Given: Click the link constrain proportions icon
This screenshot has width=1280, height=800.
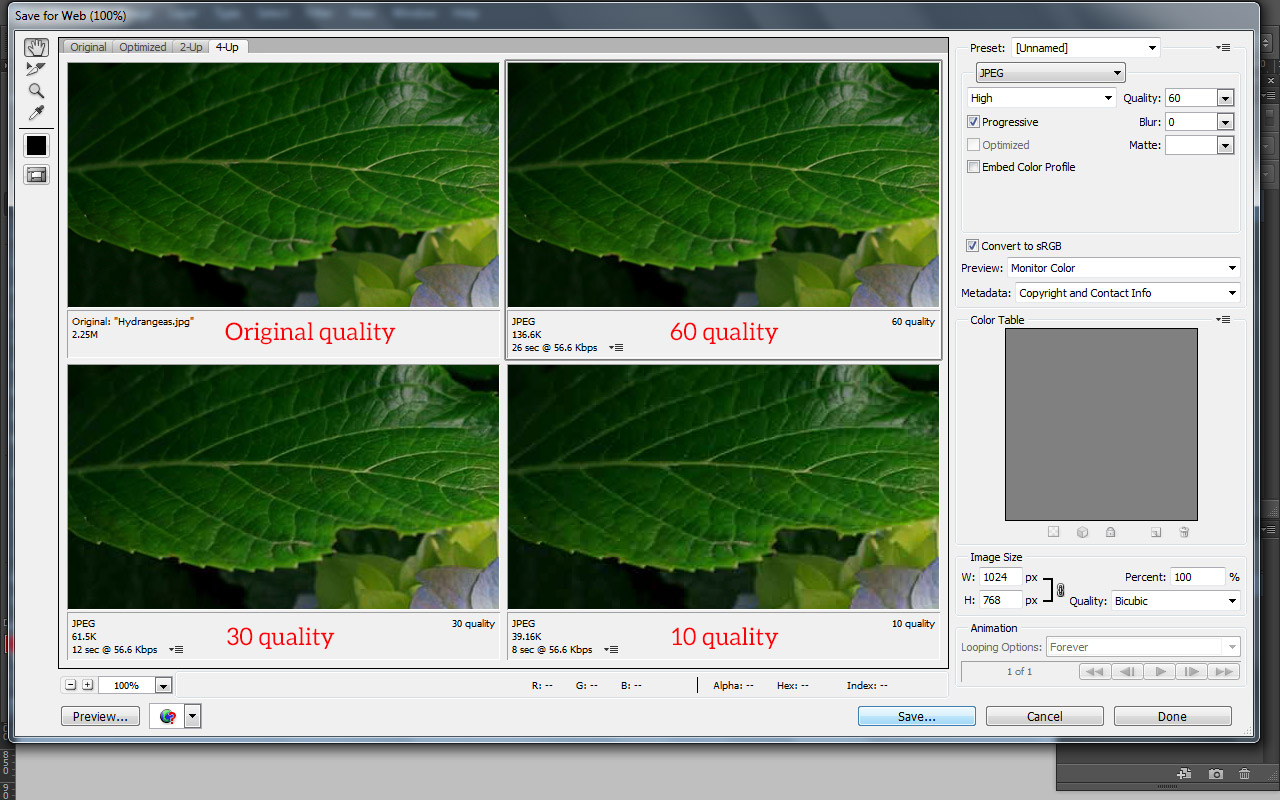Looking at the screenshot, I should click(1061, 590).
